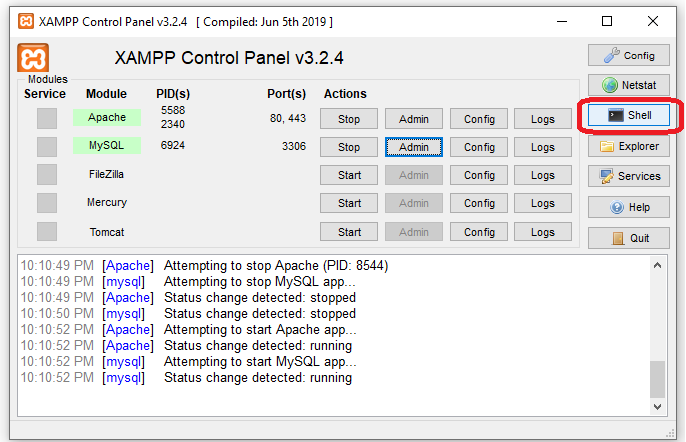Image resolution: width=686 pixels, height=442 pixels.
Task: Toggle the Mercury service checkbox
Action: [x=47, y=203]
